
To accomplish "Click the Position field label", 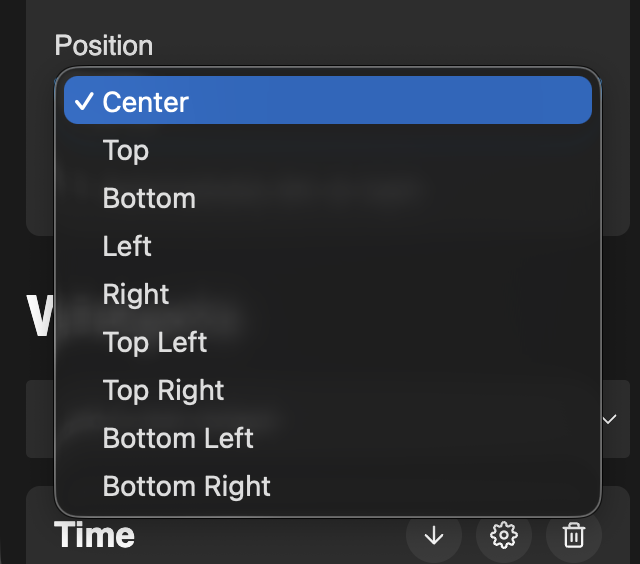I will coord(104,46).
